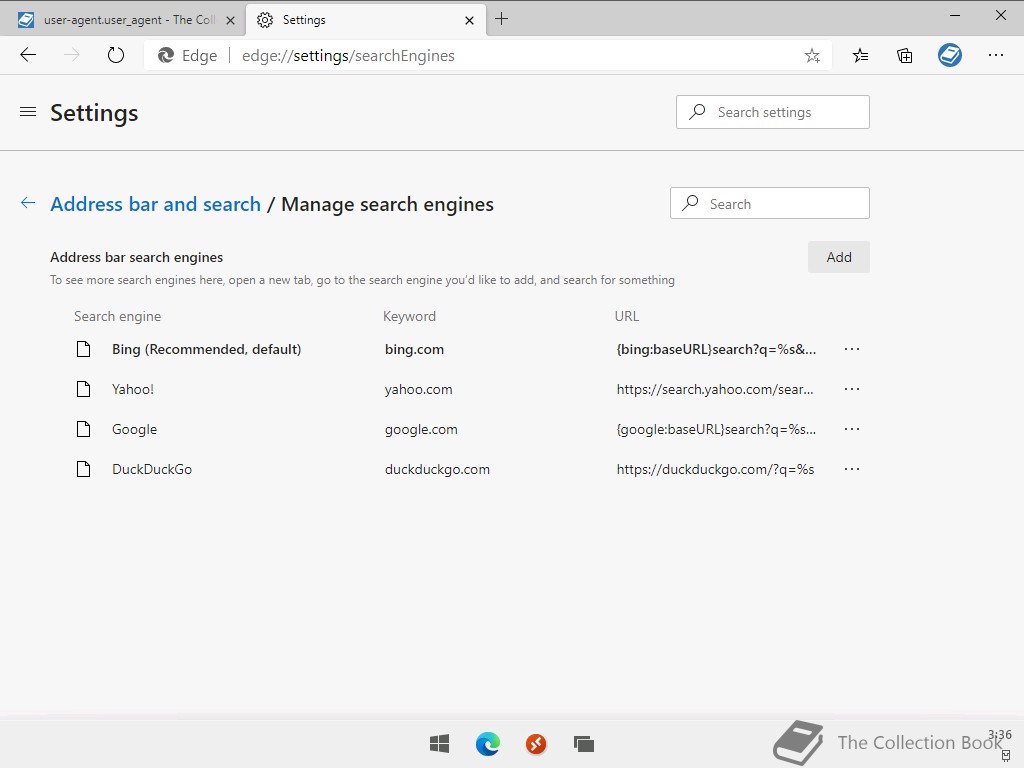Focus the search engines Search box
This screenshot has width=1024, height=768.
(769, 204)
